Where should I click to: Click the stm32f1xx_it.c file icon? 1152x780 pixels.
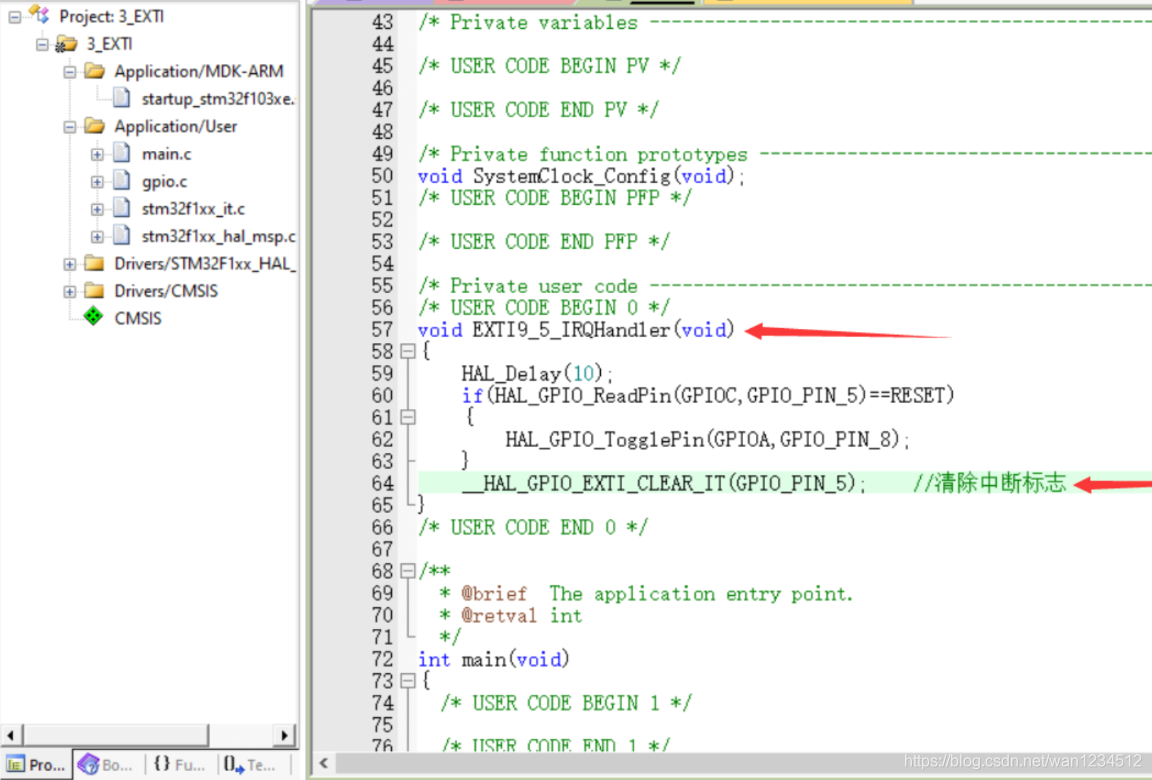121,209
